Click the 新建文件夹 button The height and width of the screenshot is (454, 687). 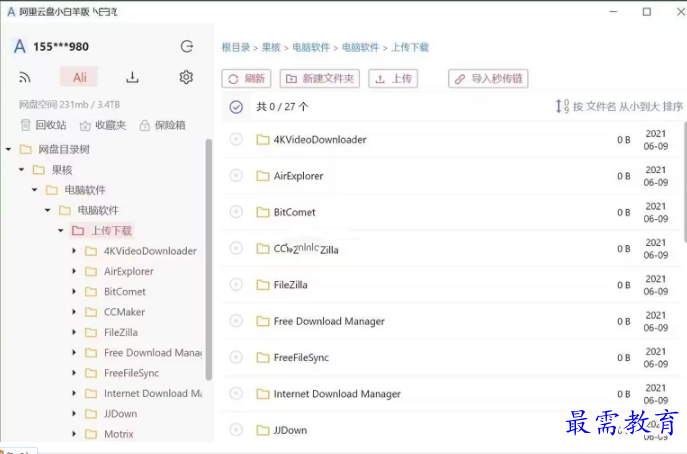click(x=320, y=79)
